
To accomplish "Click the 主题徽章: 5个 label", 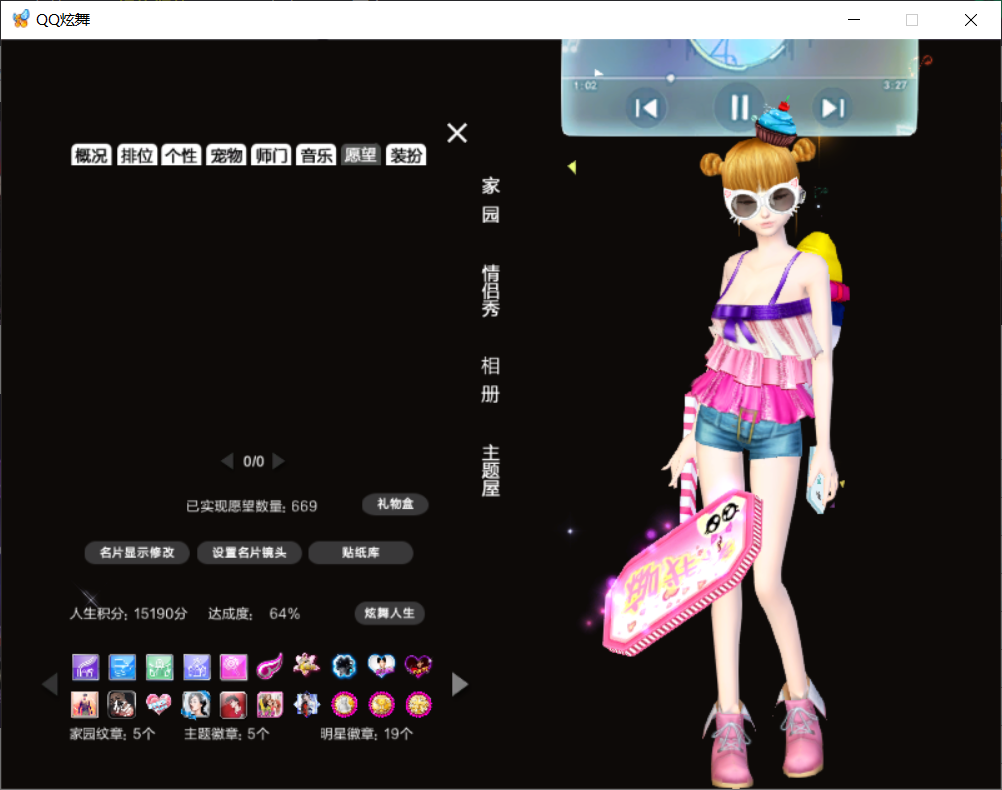I will (227, 734).
